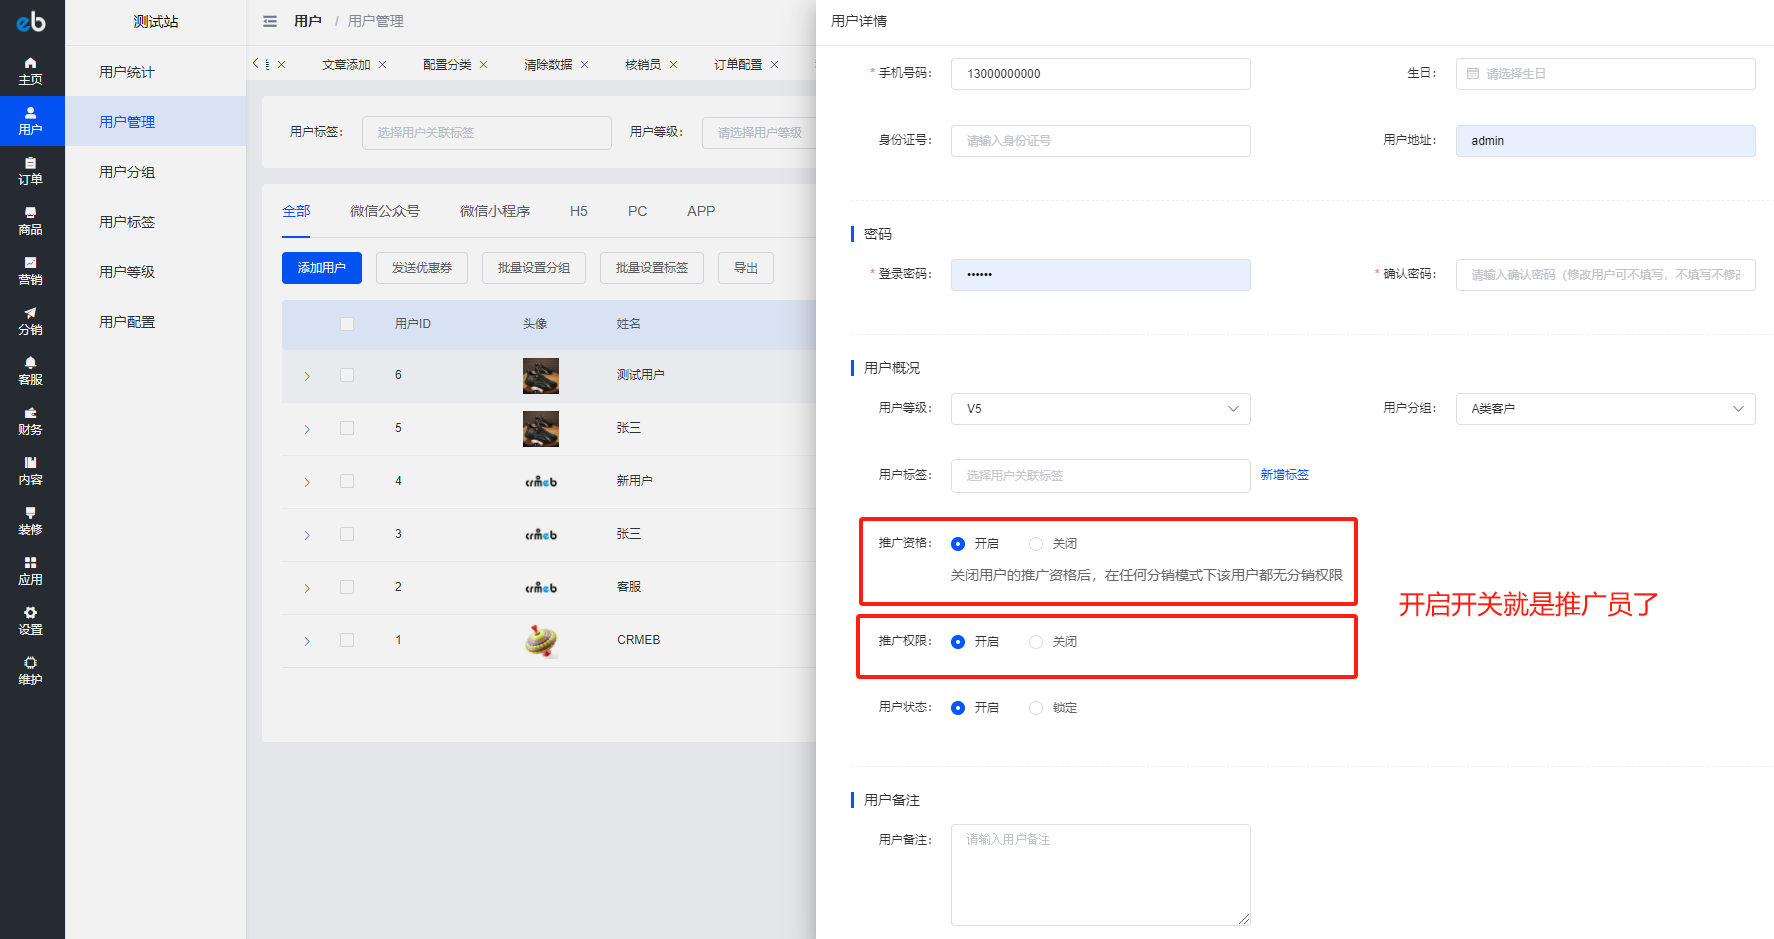The height and width of the screenshot is (939, 1774).
Task: Open the 财务 finance sidebar icon
Action: coord(31,421)
